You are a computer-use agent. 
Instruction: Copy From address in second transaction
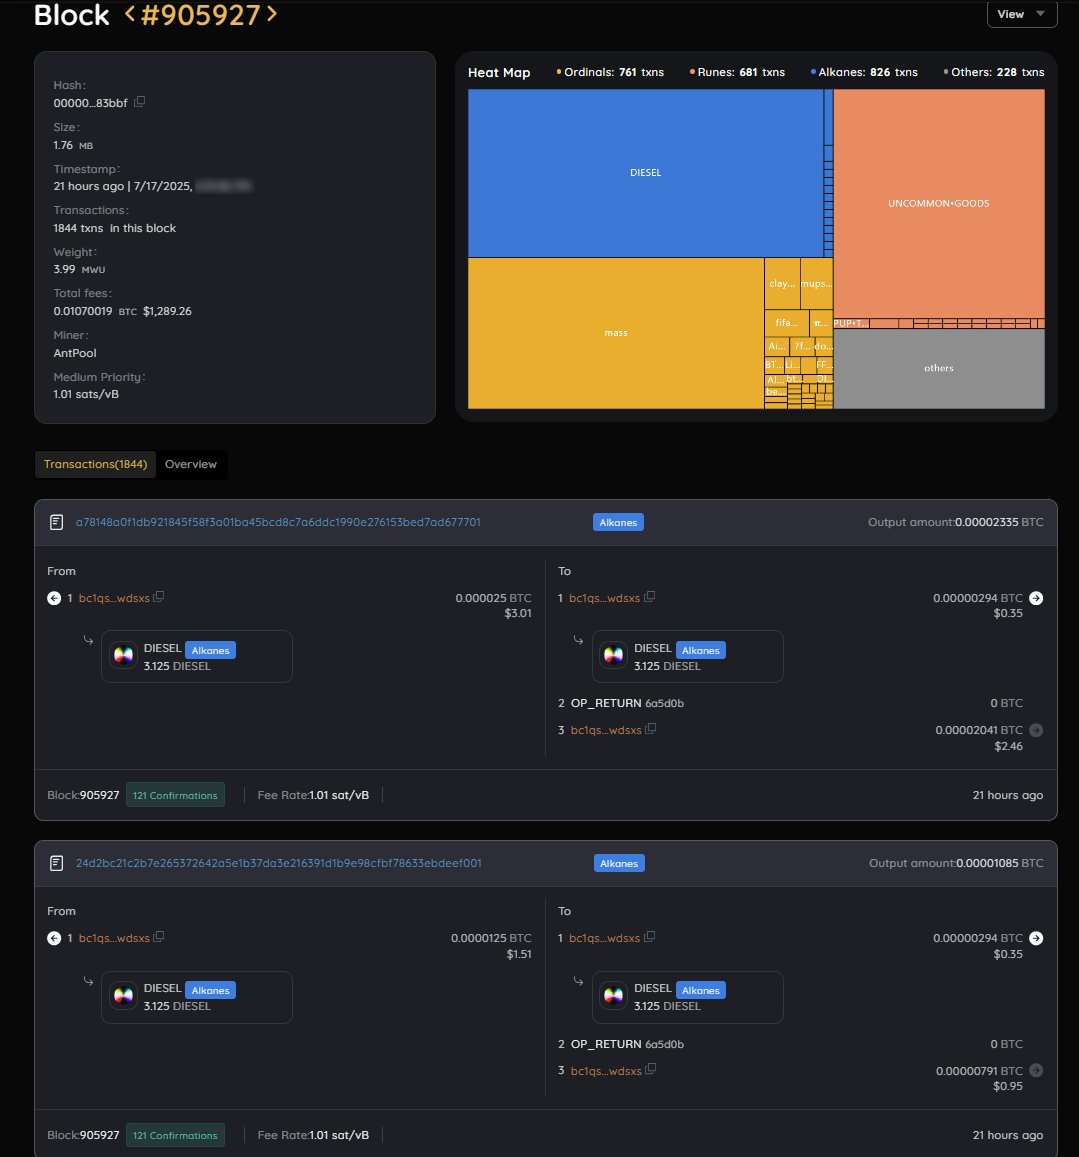pos(159,937)
